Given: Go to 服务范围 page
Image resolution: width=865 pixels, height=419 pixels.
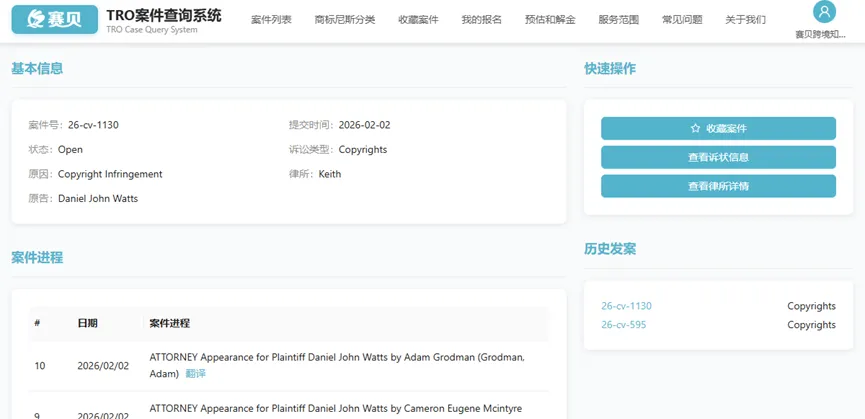Looking at the screenshot, I should point(618,20).
